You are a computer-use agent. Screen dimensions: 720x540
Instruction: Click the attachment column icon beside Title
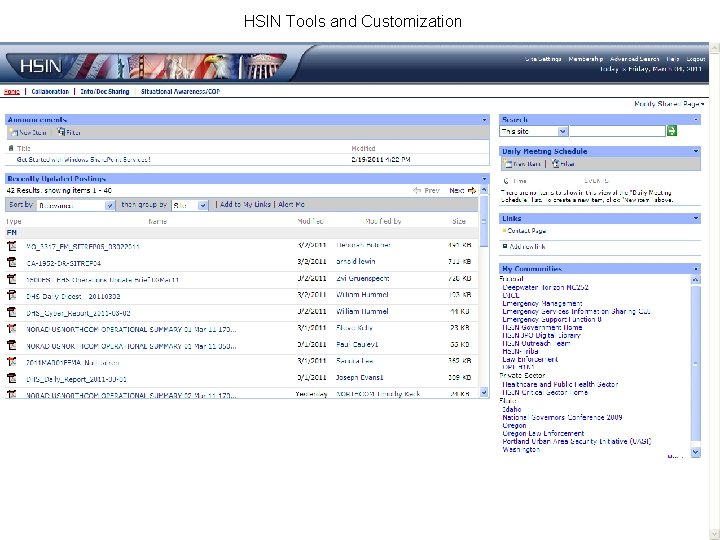11,148
